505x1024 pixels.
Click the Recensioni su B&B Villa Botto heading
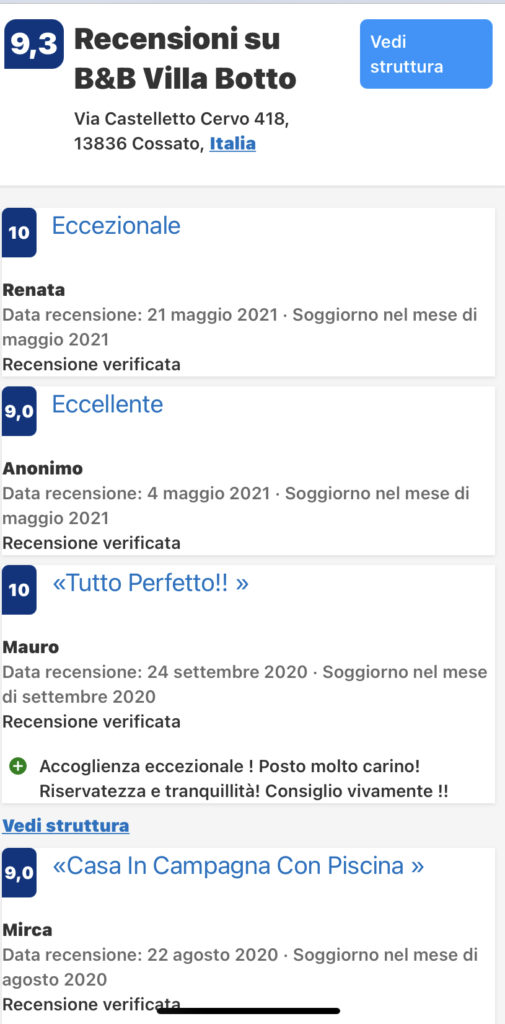186,59
